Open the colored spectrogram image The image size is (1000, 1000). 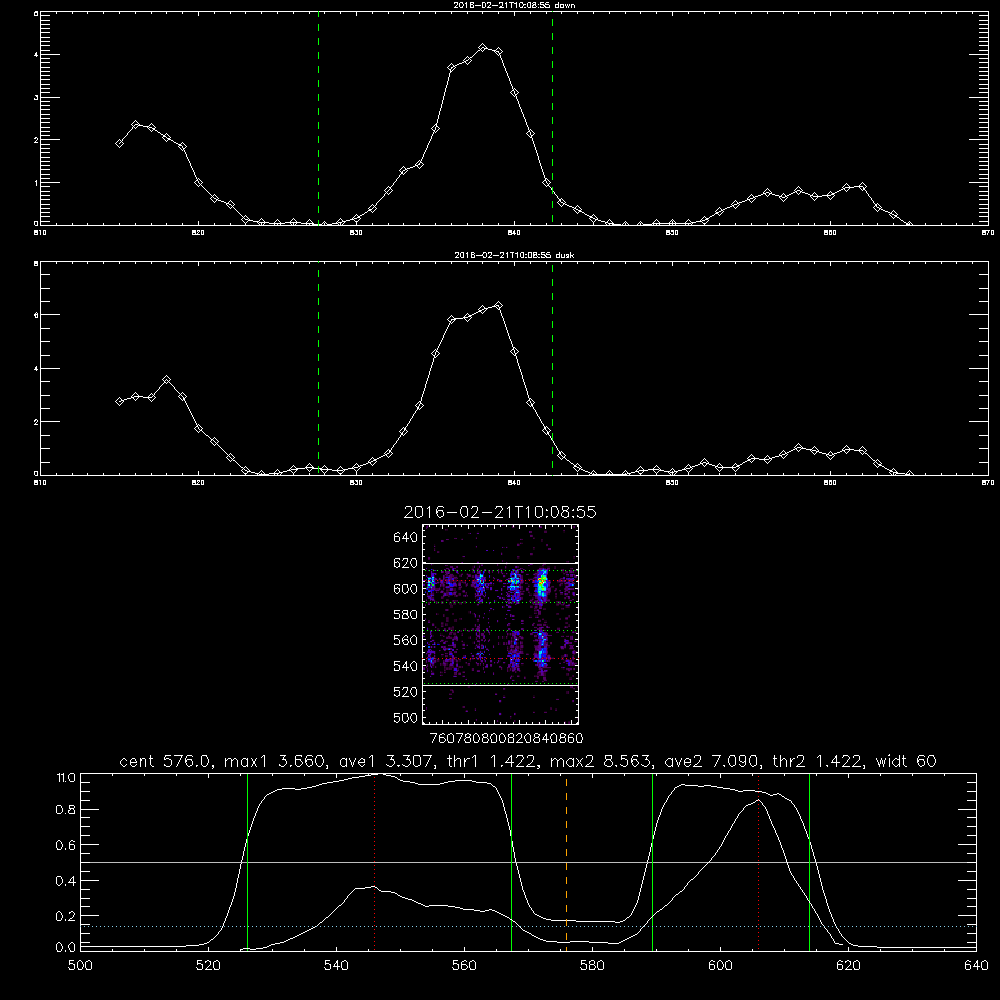[x=500, y=624]
